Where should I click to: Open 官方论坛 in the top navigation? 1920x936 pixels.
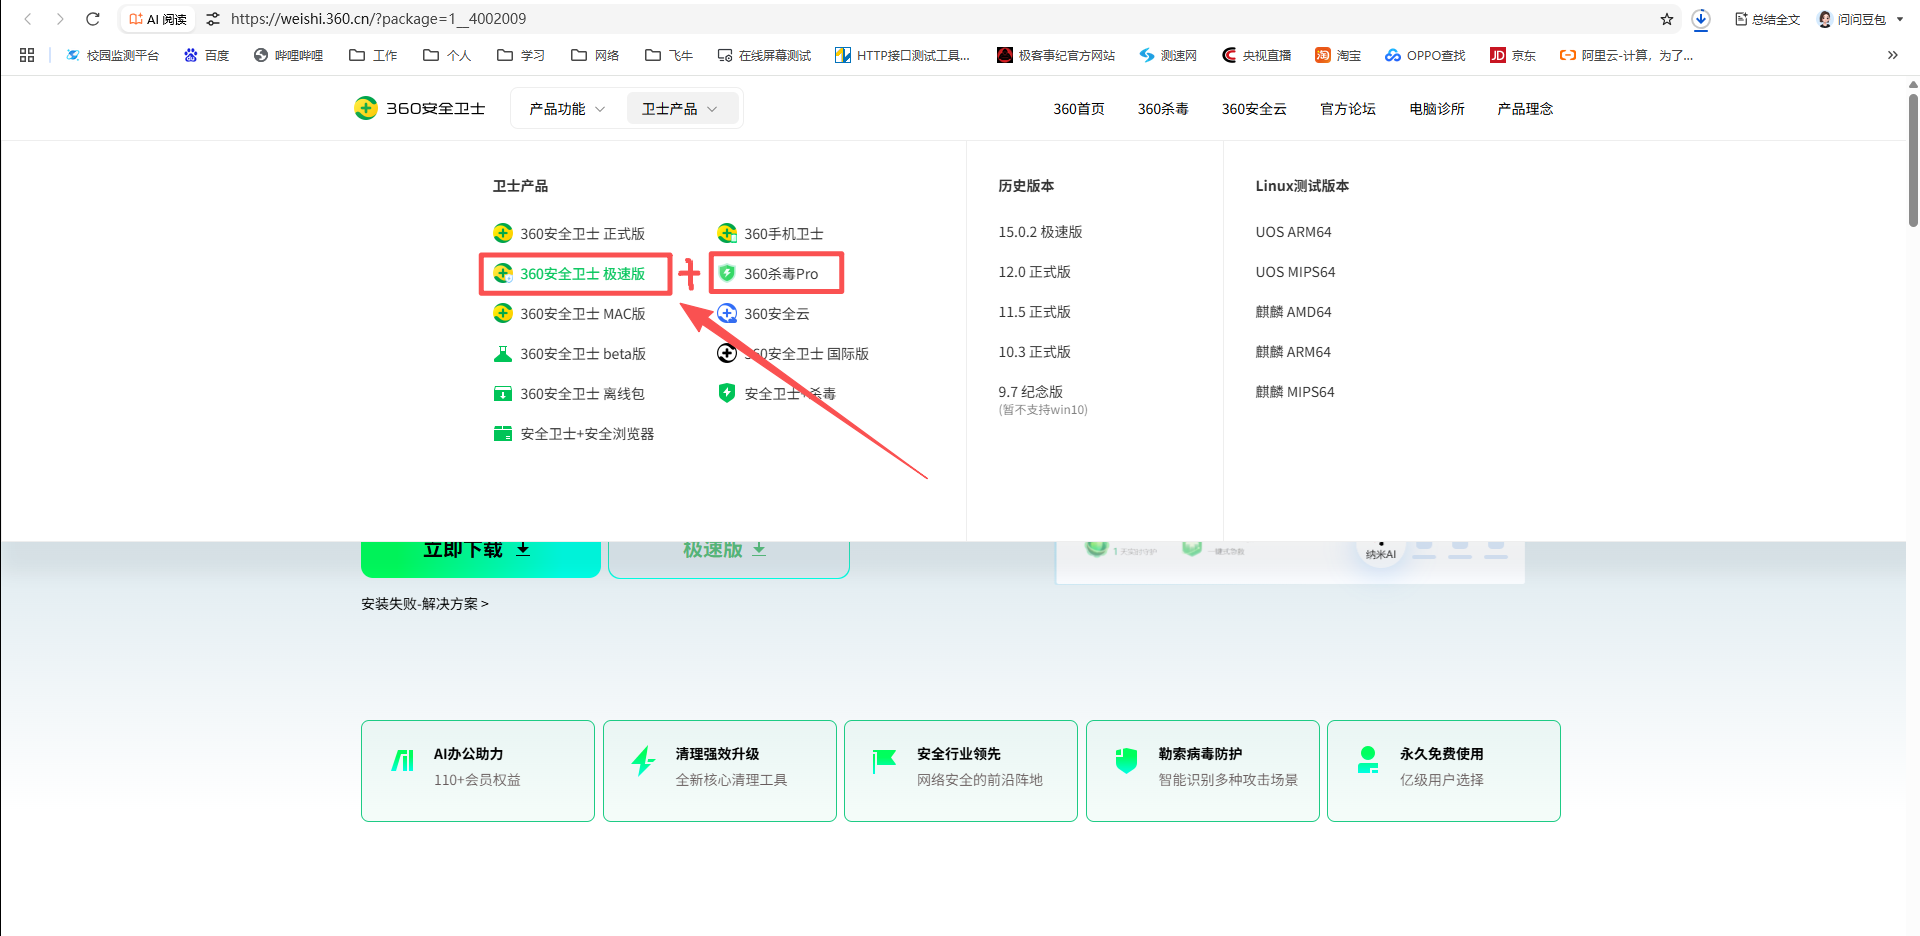coord(1347,109)
